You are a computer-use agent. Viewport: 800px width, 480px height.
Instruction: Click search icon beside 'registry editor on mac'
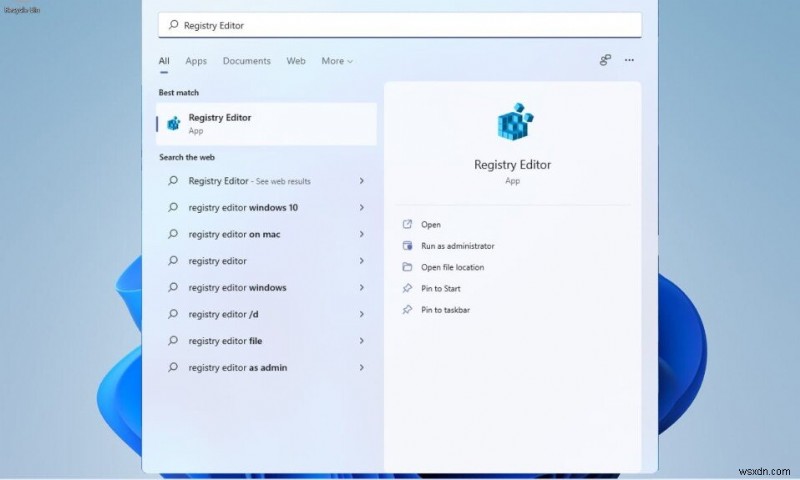pos(173,234)
